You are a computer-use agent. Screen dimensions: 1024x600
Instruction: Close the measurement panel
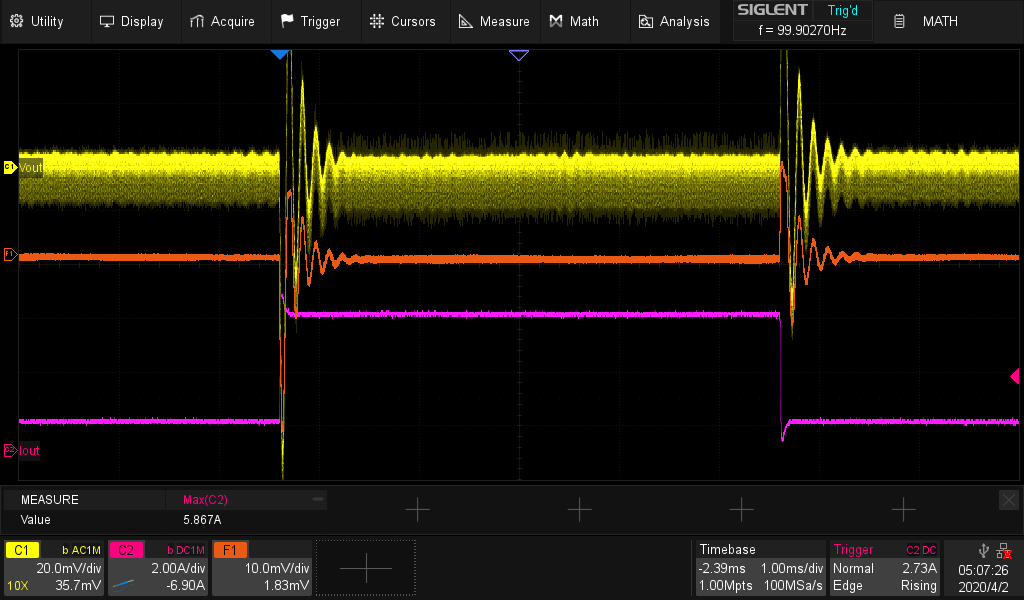1009,499
